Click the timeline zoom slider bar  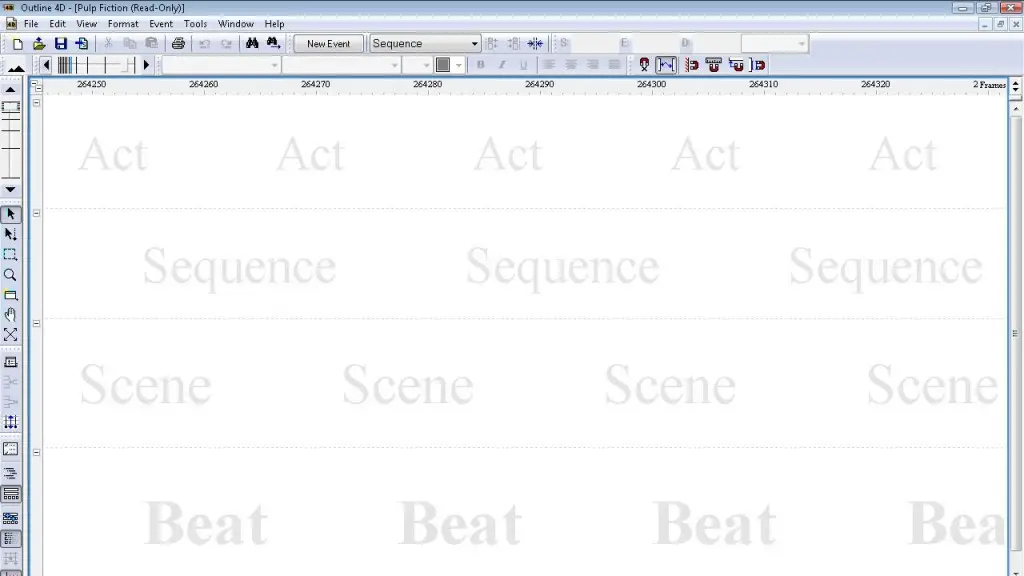95,65
